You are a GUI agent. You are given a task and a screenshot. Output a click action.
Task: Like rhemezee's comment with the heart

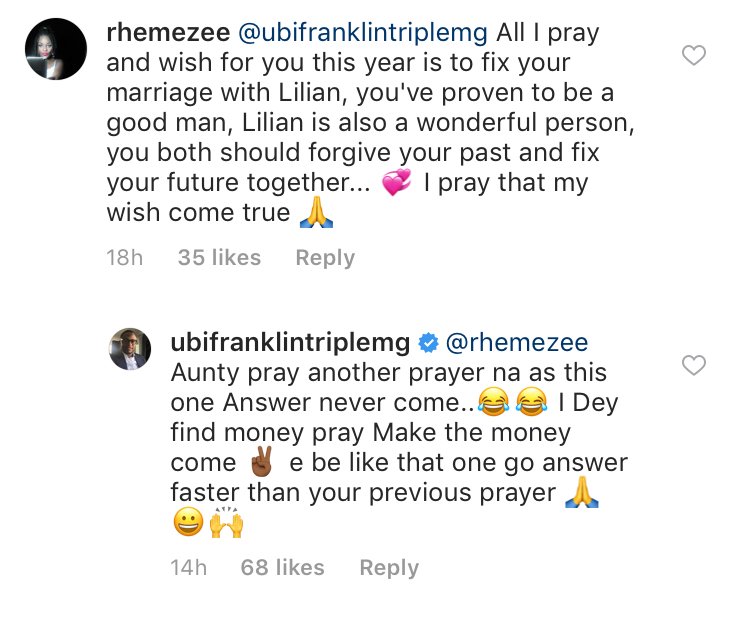point(694,55)
